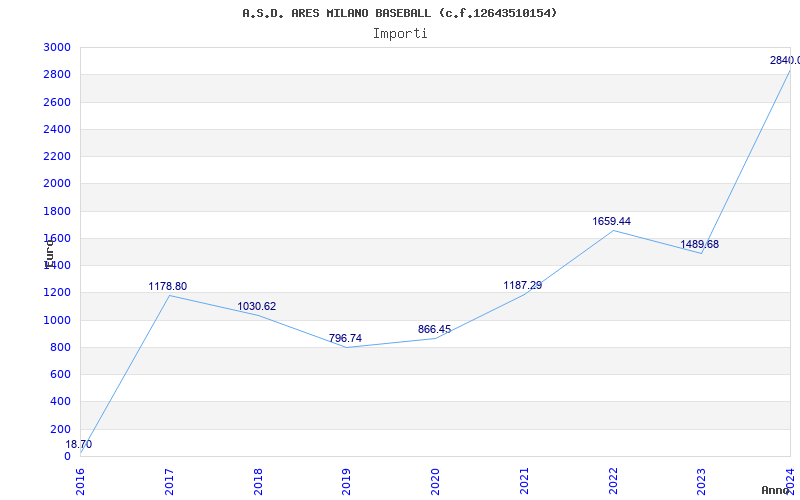Click the 2022 x-axis year label
The width and height of the screenshot is (800, 500).
[x=613, y=481]
